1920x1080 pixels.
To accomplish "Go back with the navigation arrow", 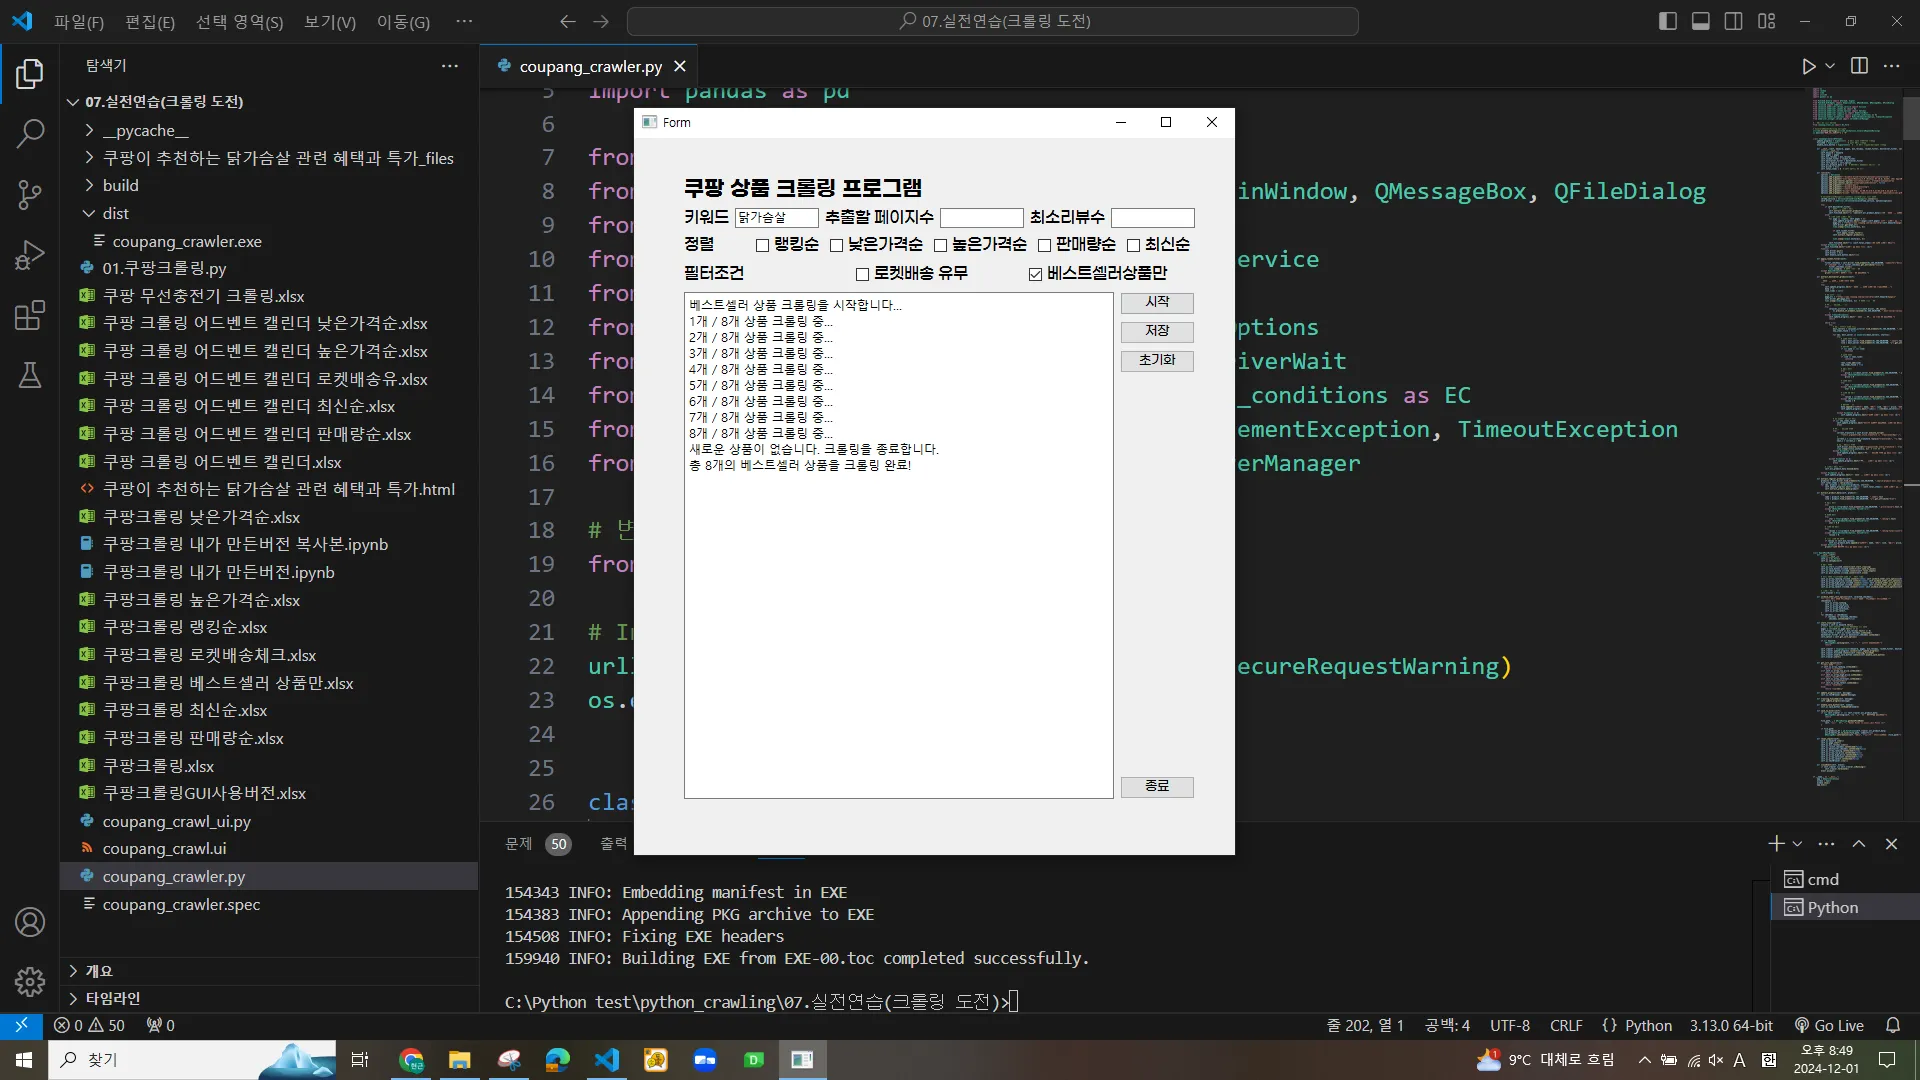I will (567, 21).
